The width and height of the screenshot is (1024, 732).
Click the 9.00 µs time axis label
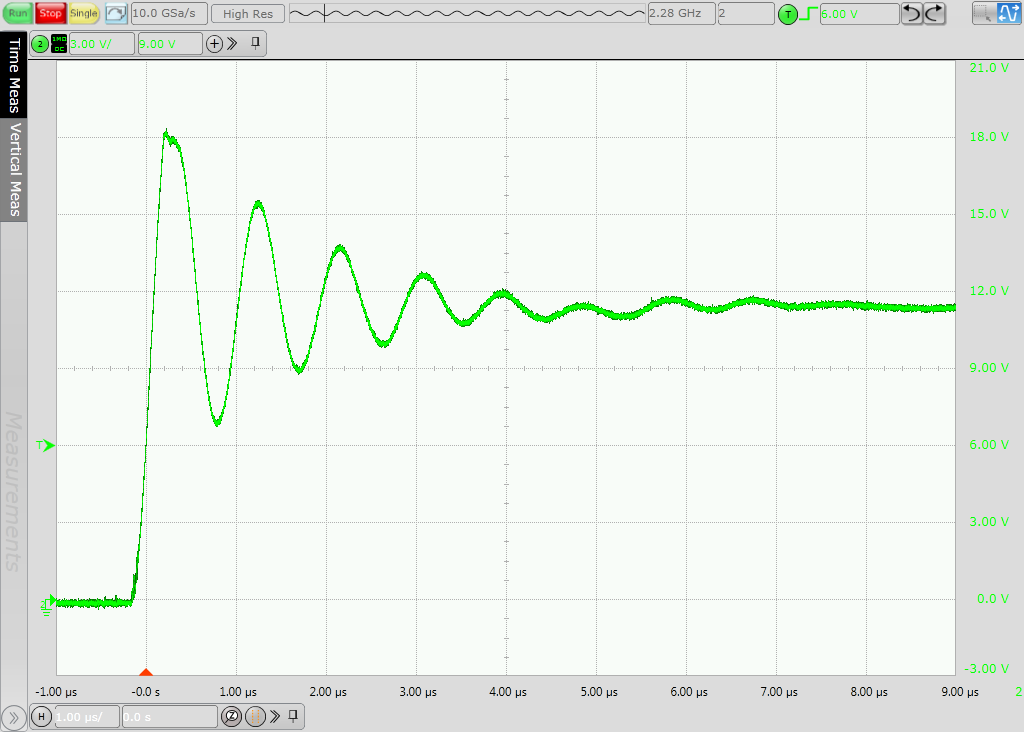click(959, 692)
